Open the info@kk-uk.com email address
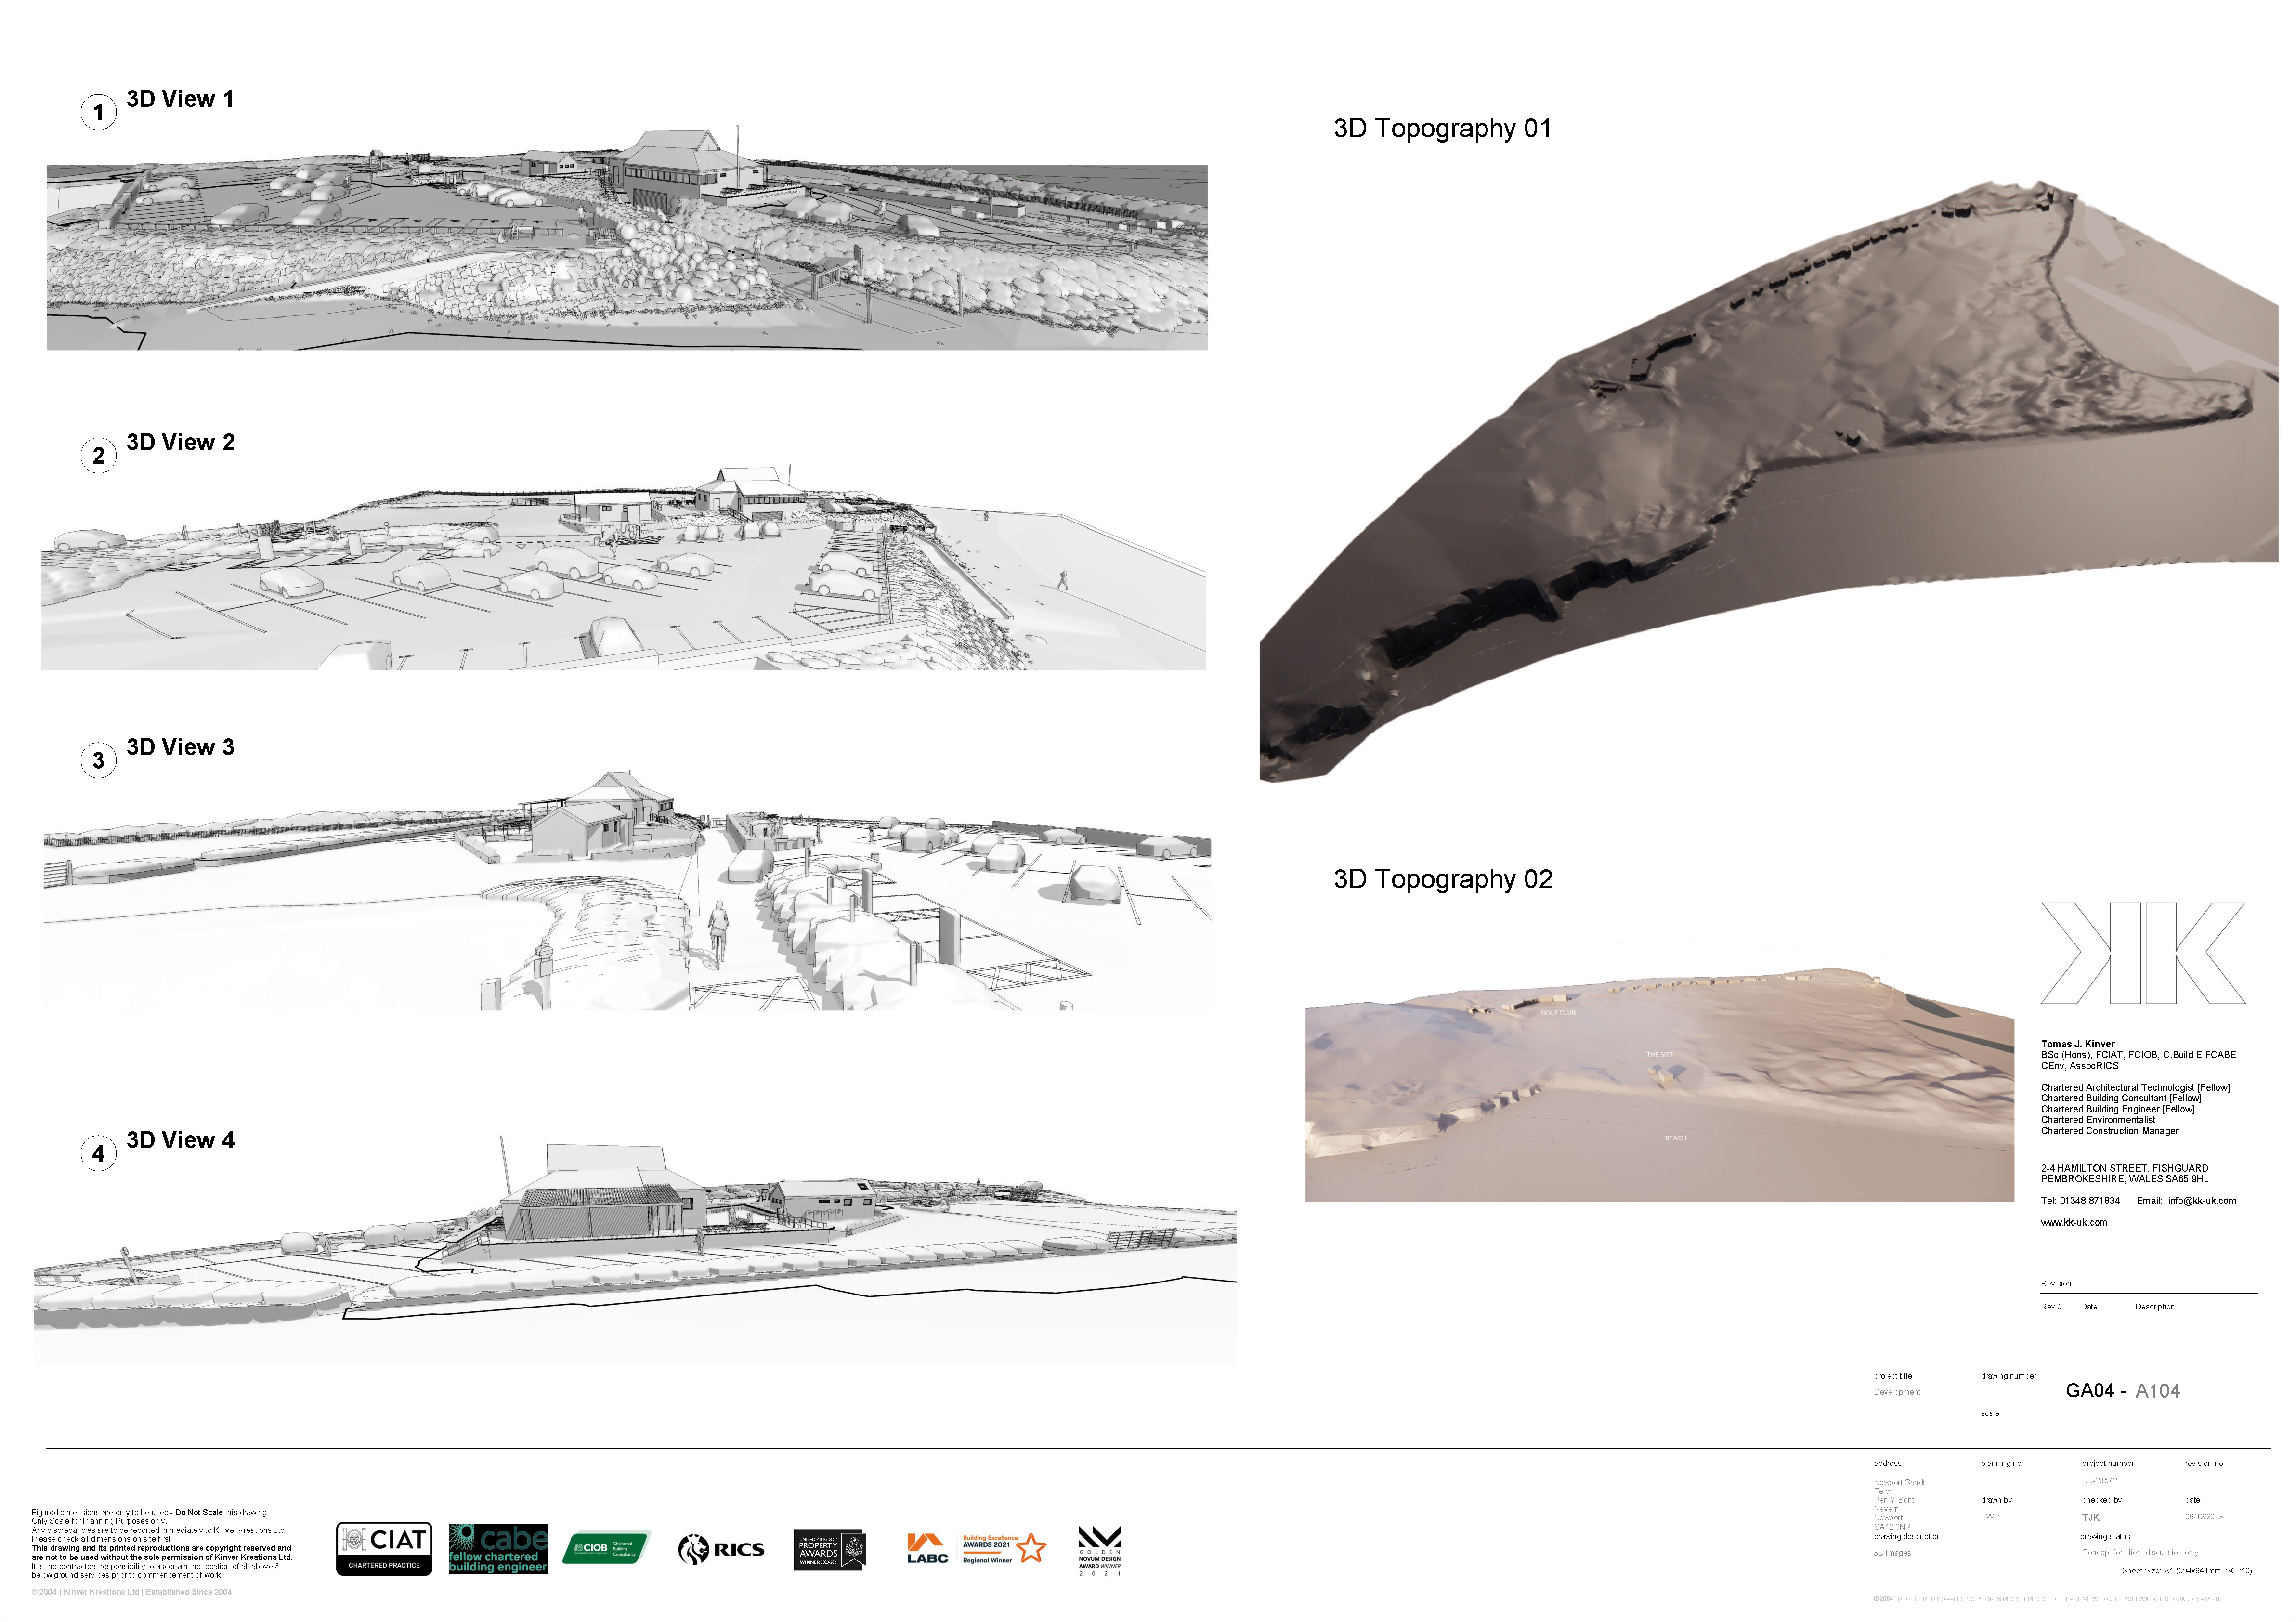Screen dimensions: 2296x1622 tap(2201, 1201)
